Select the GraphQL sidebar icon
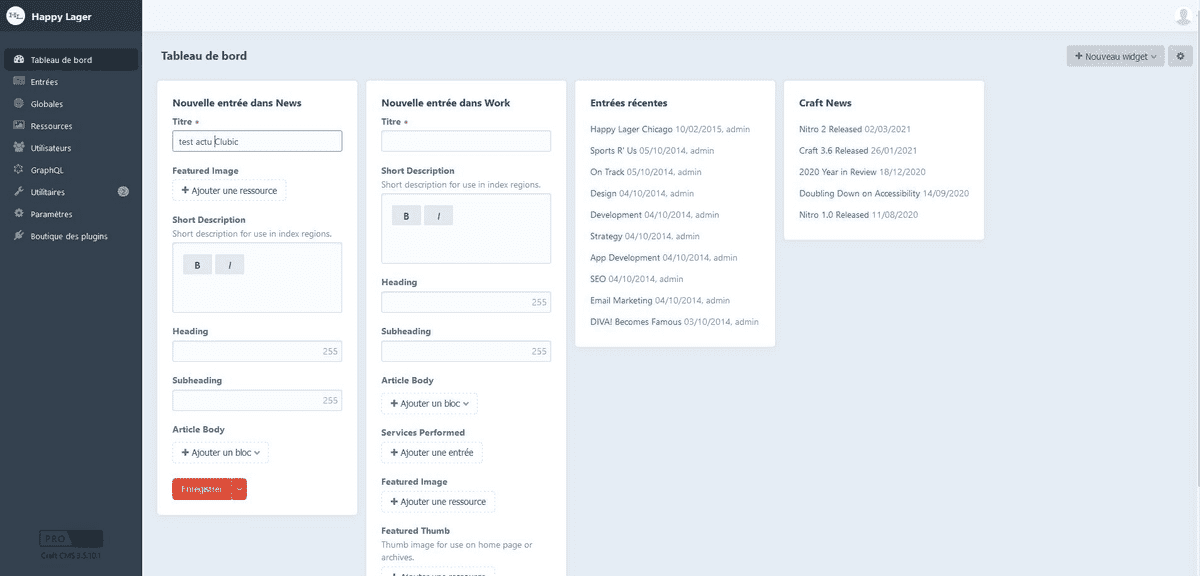 coord(19,170)
